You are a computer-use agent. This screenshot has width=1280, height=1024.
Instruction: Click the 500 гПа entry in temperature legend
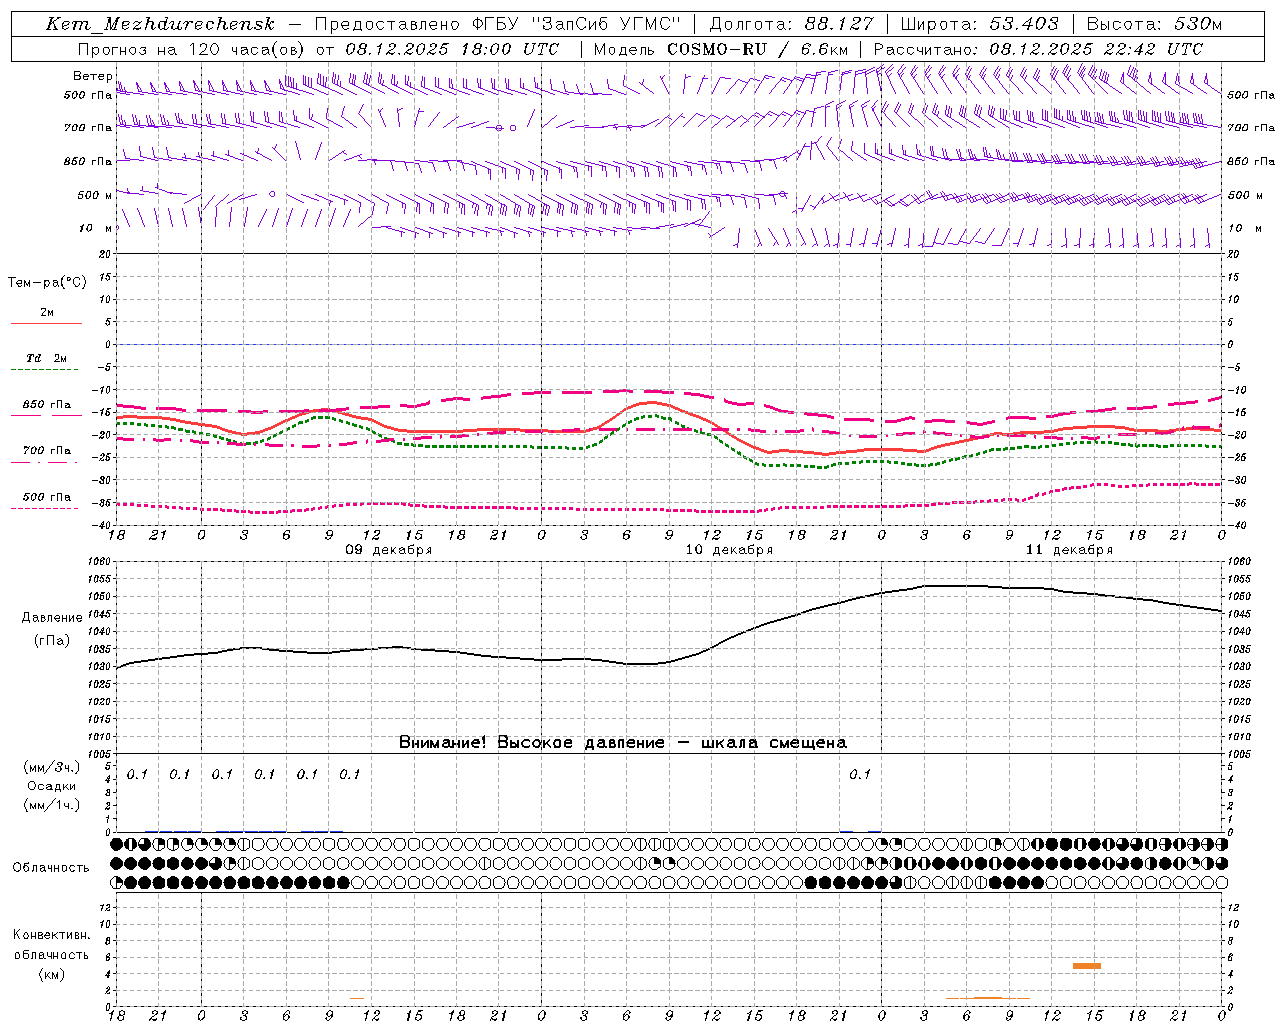tap(46, 497)
